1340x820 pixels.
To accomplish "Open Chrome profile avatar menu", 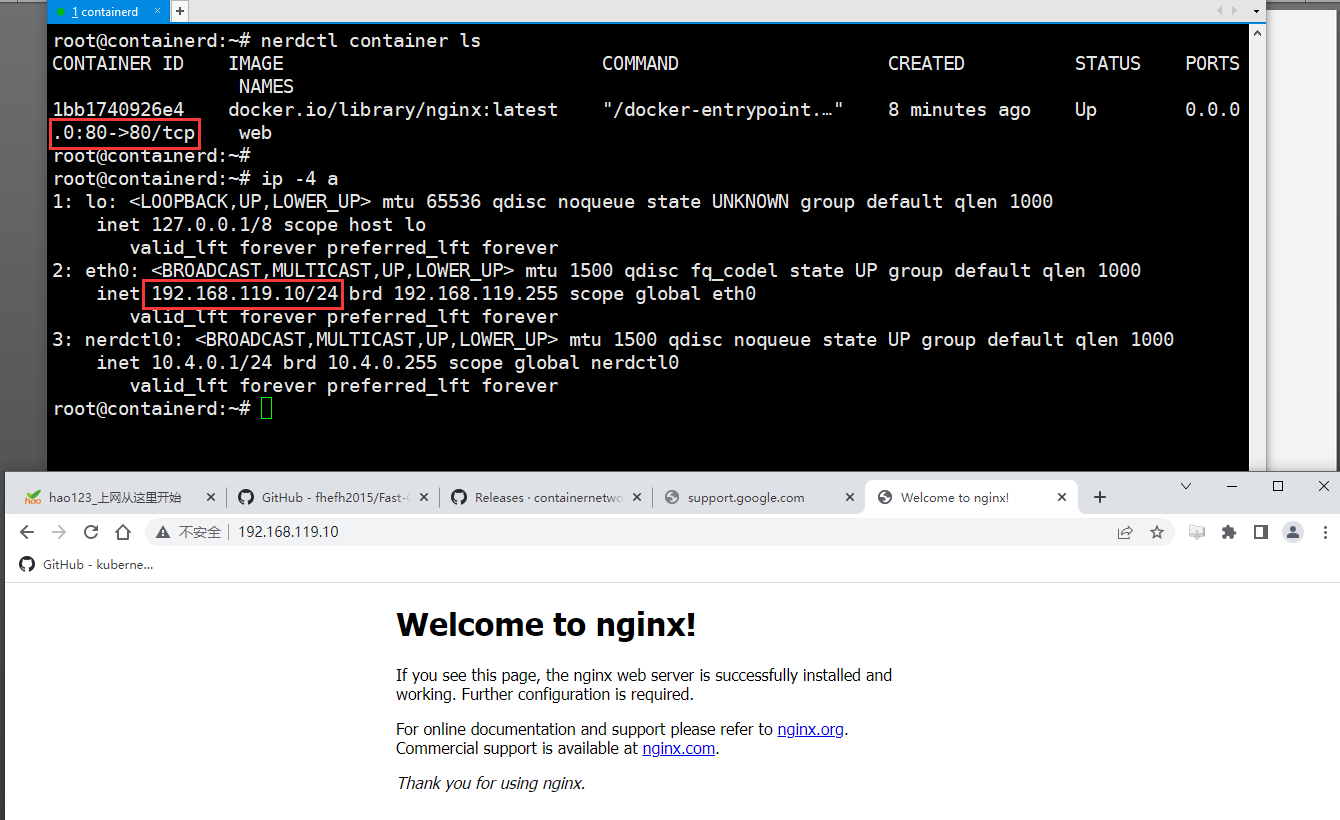I will tap(1293, 532).
